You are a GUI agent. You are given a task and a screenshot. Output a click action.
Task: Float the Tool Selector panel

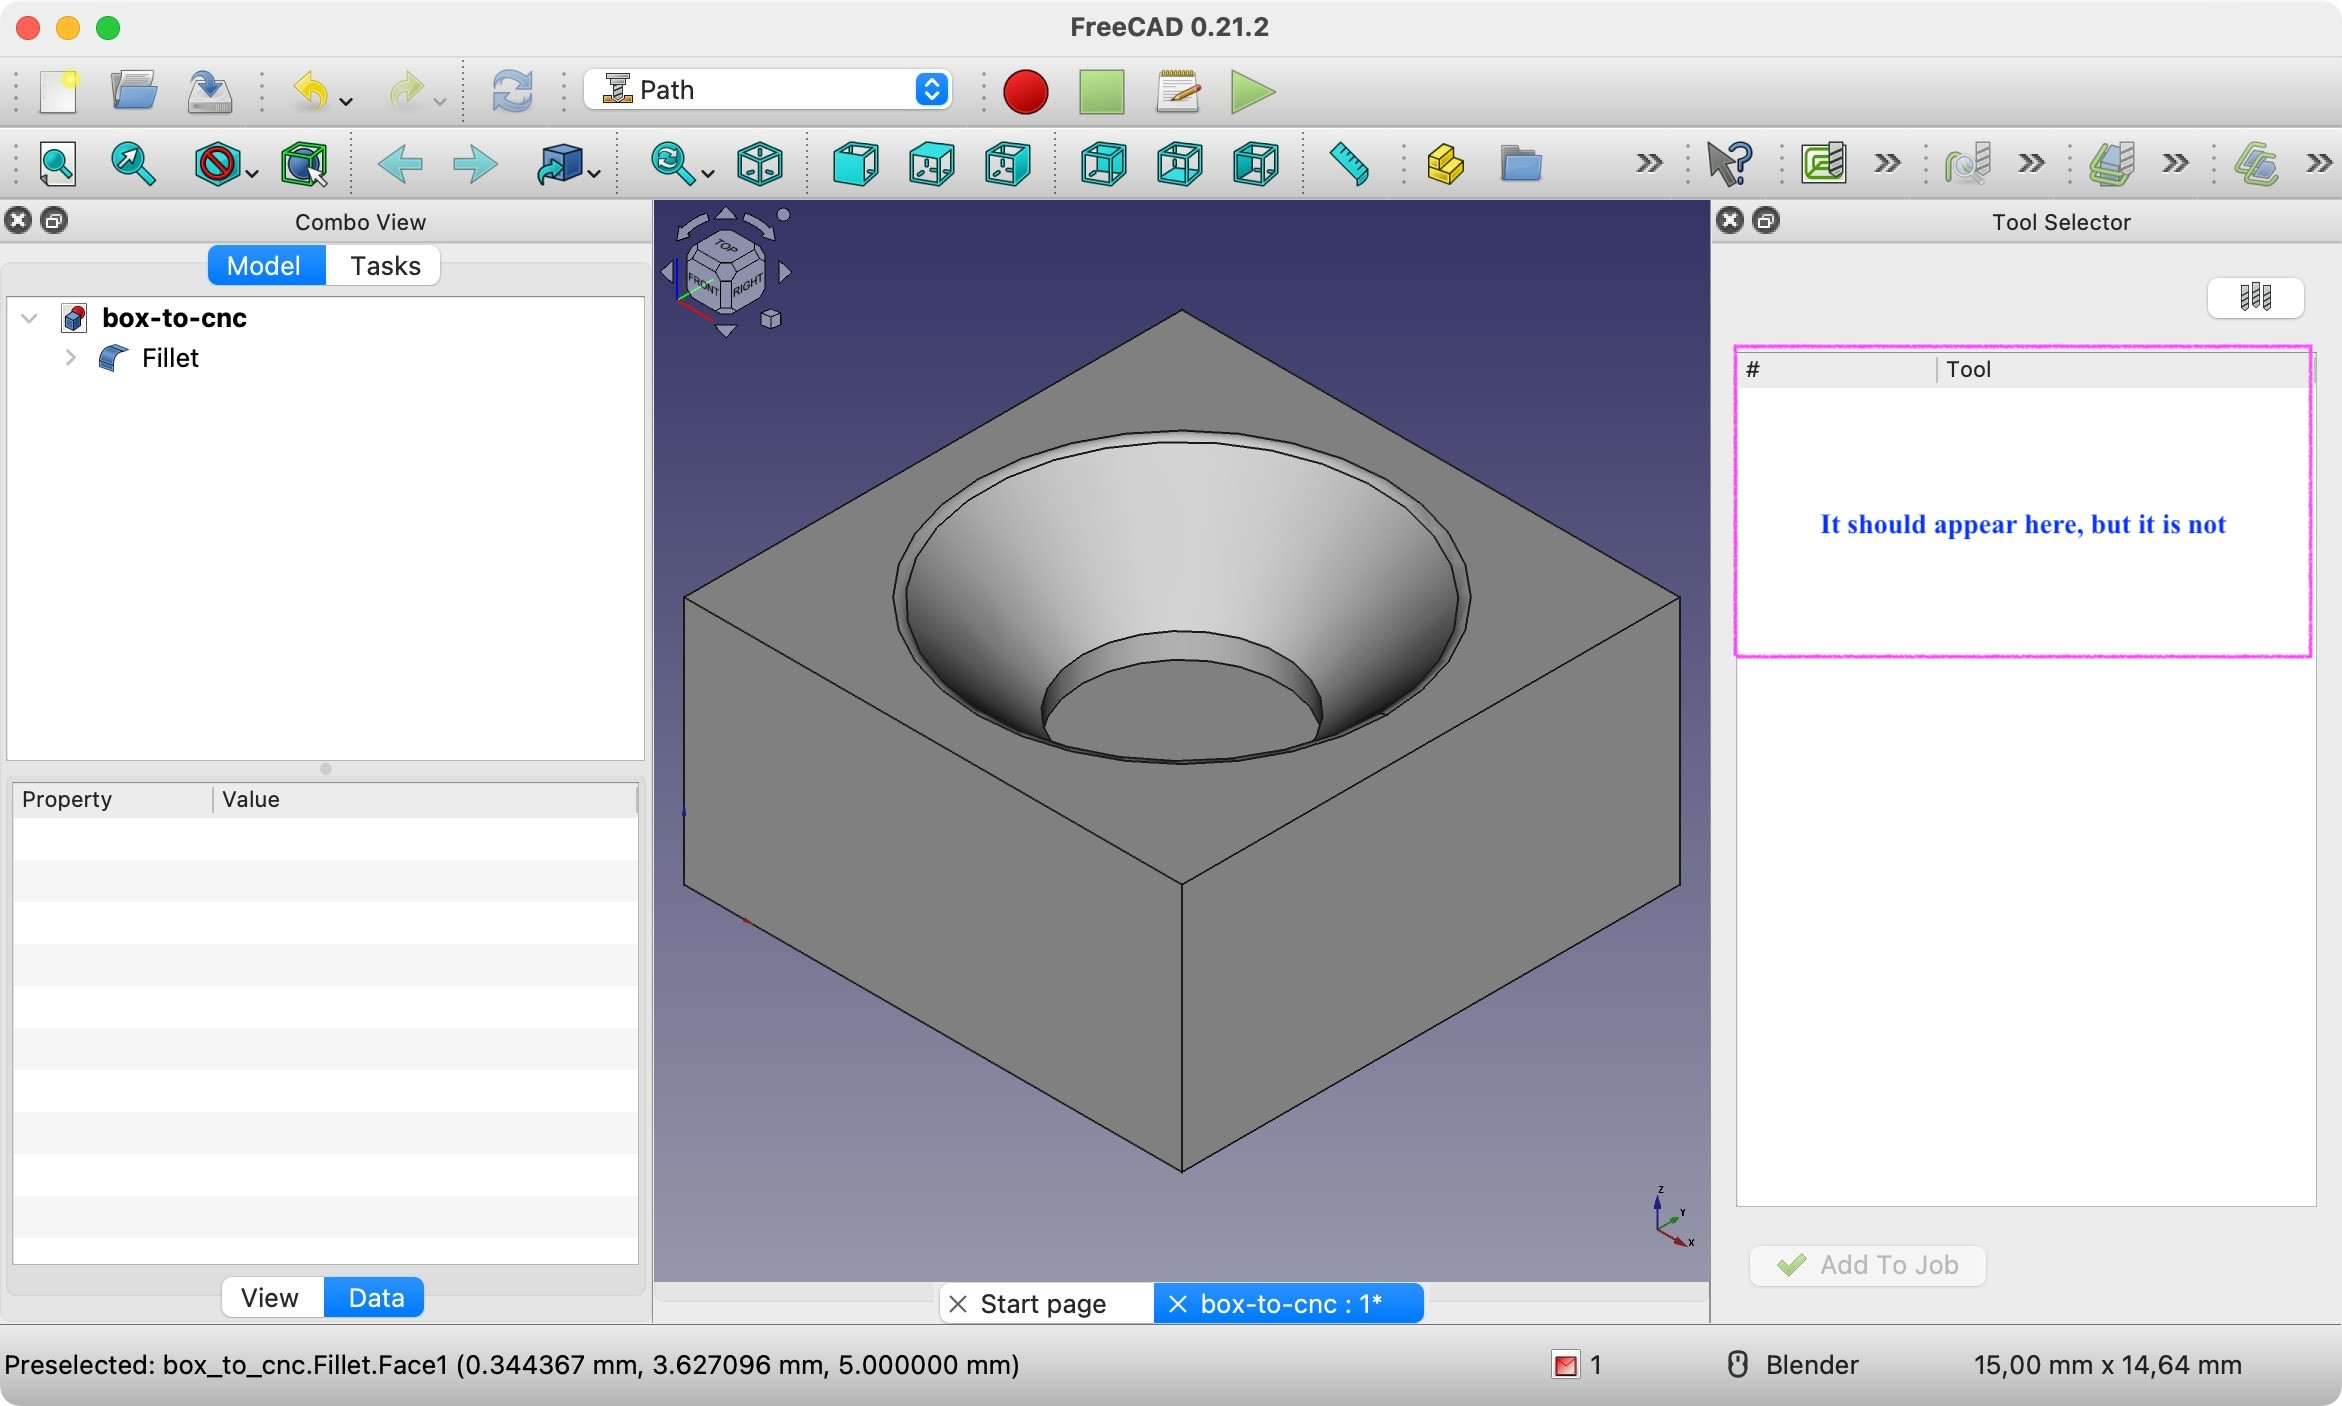(1767, 221)
